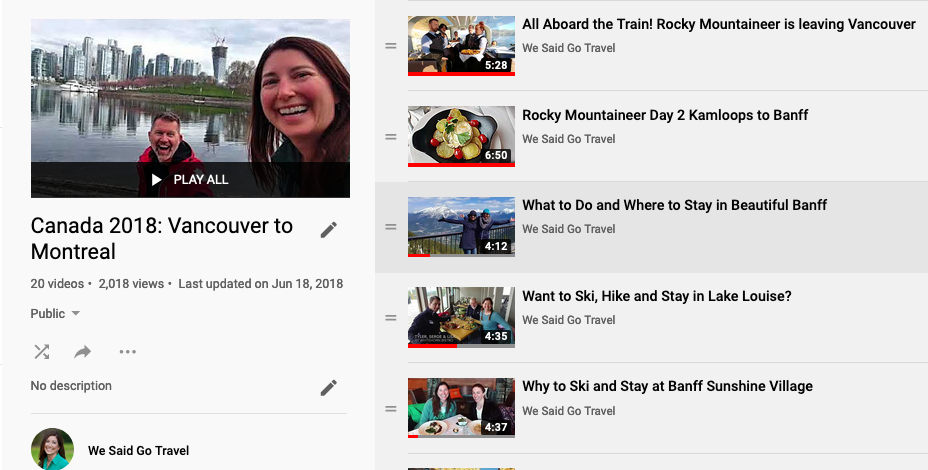Open Rocky Mountaineer Day 2 Kamloops to Banff
Screen dimensions: 928x470
tap(665, 115)
